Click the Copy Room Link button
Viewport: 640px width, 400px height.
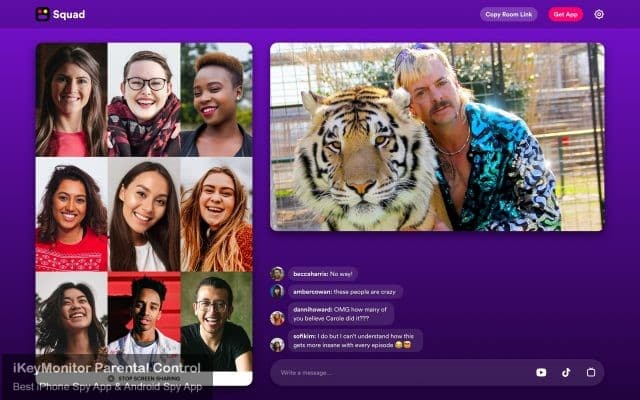509,14
